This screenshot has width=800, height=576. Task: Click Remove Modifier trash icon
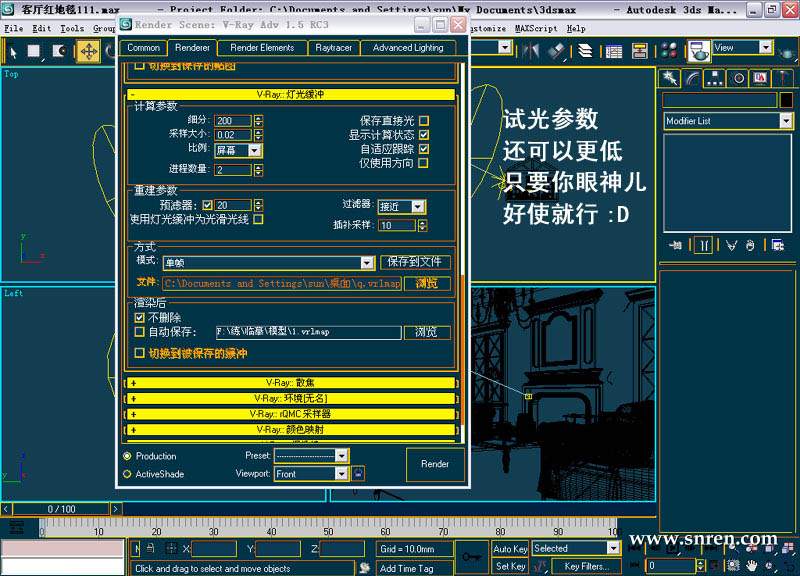750,245
